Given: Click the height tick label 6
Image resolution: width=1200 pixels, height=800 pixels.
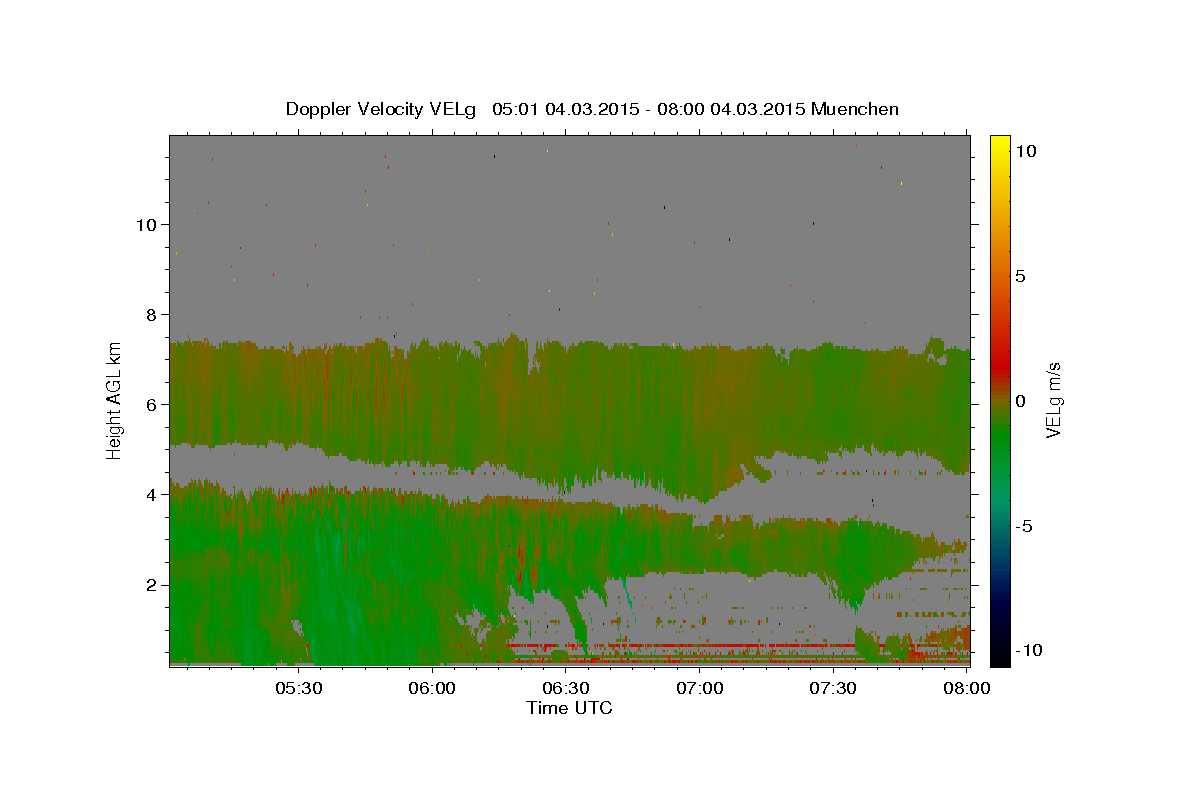Looking at the screenshot, I should 152,405.
